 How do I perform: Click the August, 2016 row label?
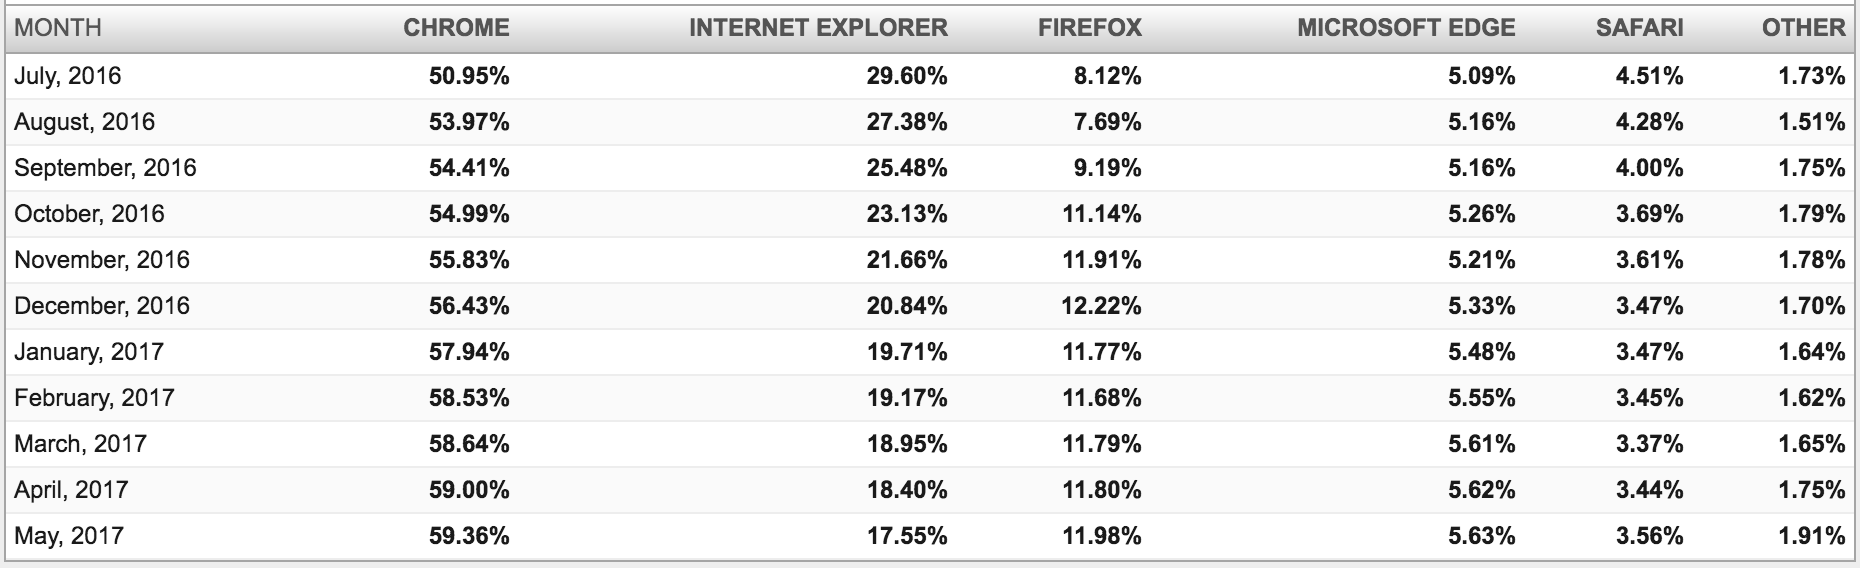(x=85, y=122)
